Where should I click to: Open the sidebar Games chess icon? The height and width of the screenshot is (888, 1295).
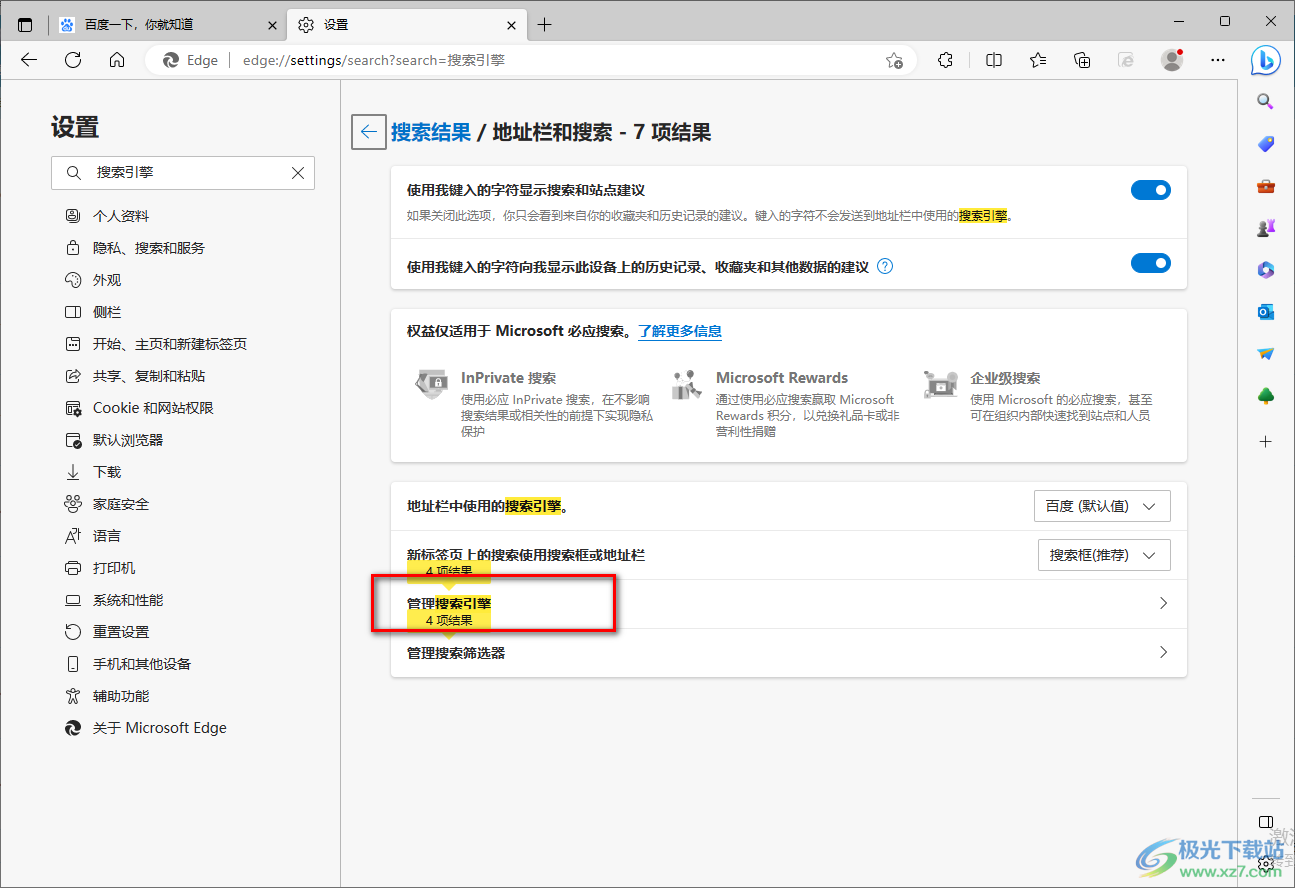(1265, 228)
